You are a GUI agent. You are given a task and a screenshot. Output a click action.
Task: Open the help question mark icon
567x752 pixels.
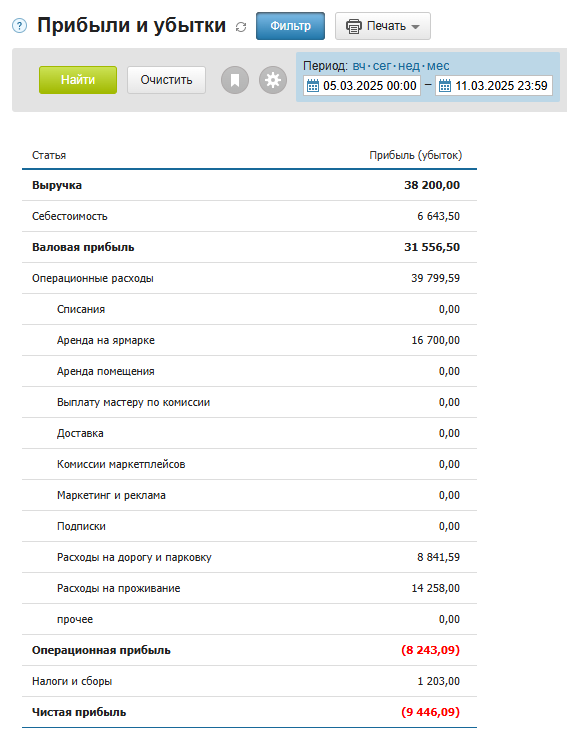[19, 25]
